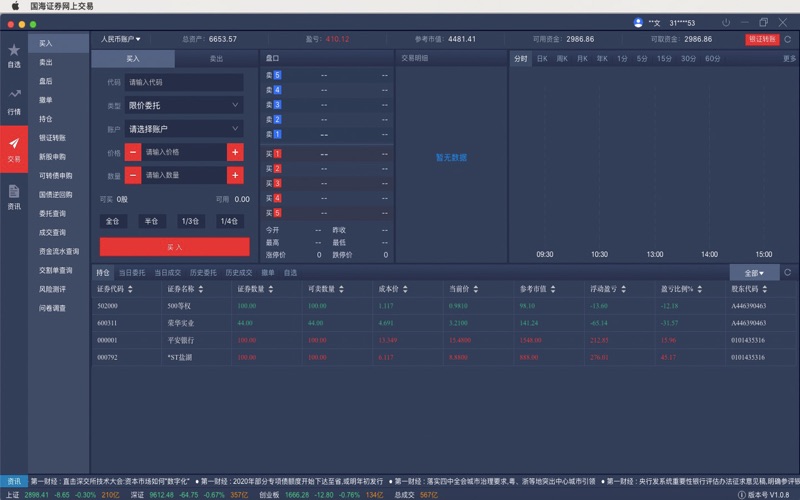Open the 请选择账户 account dropdown
800x500 pixels.
pyautogui.click(x=184, y=129)
